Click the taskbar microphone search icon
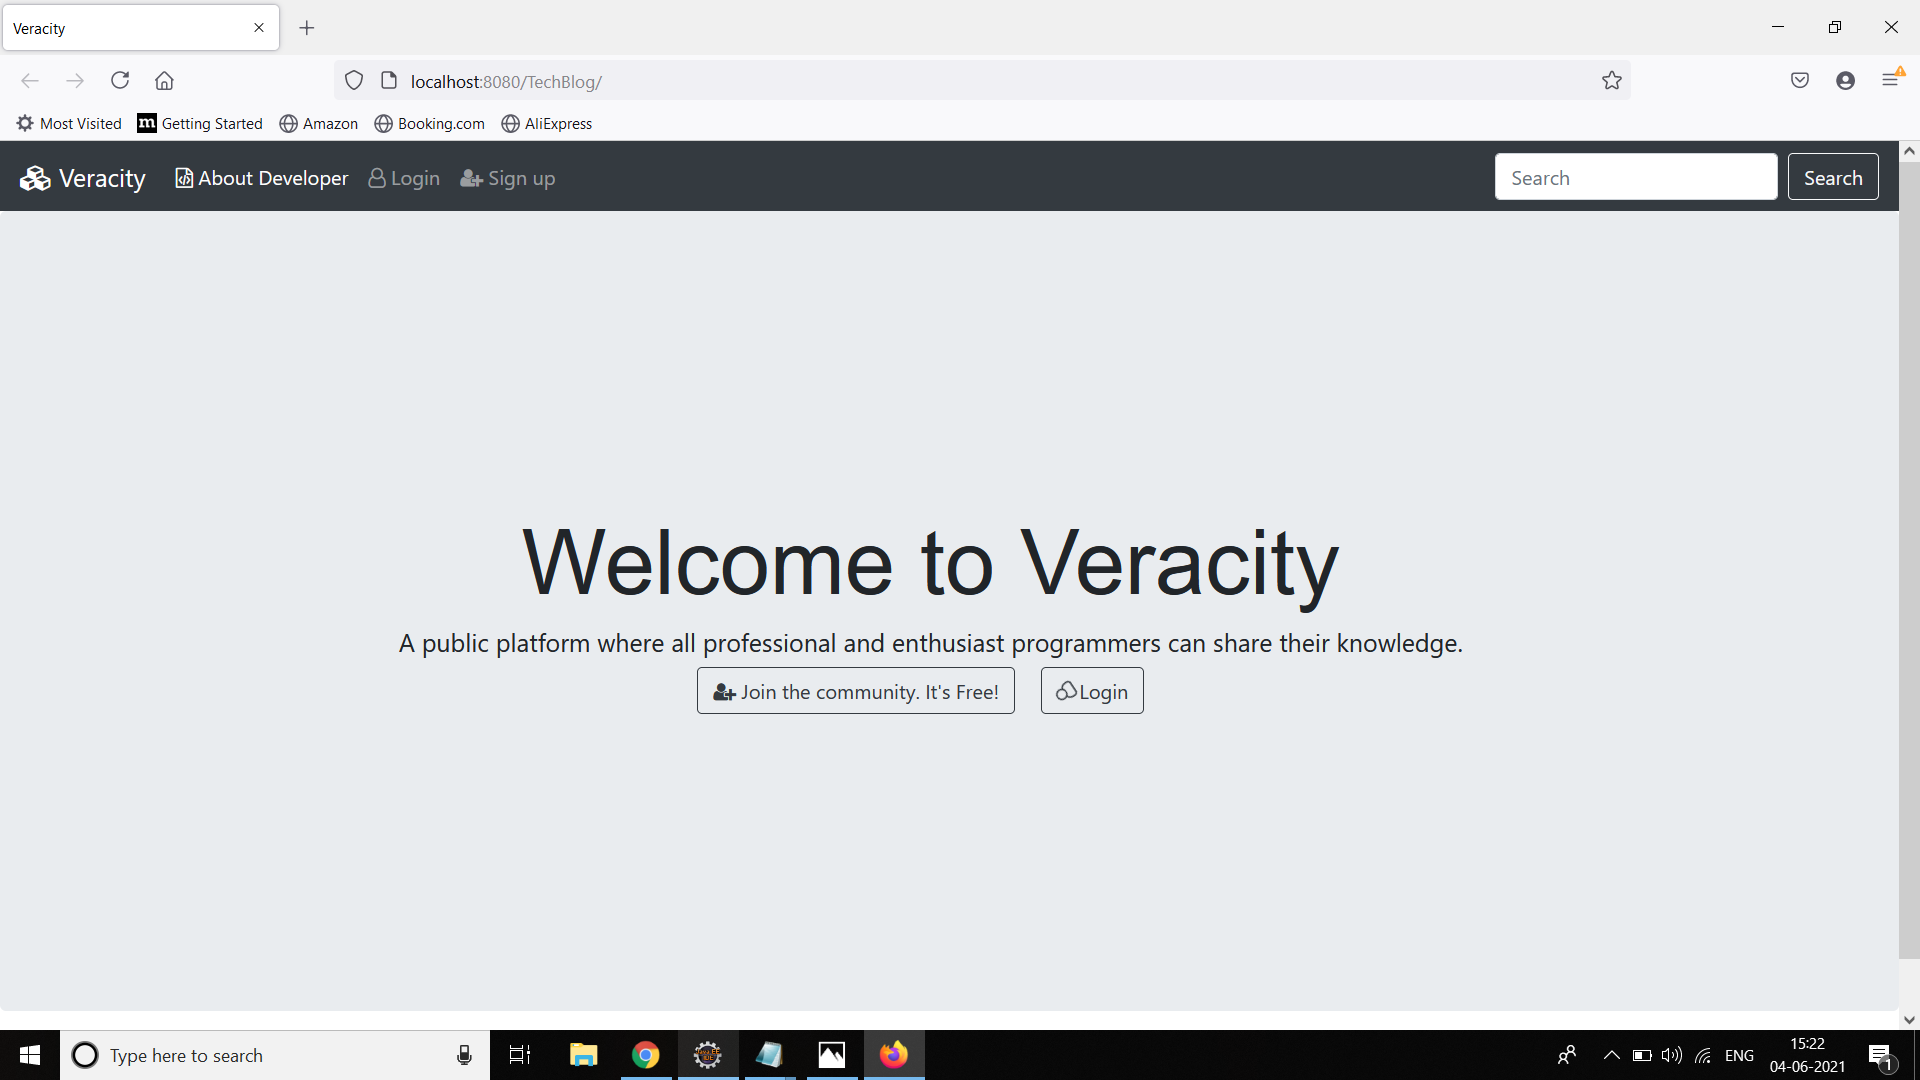 (464, 1055)
